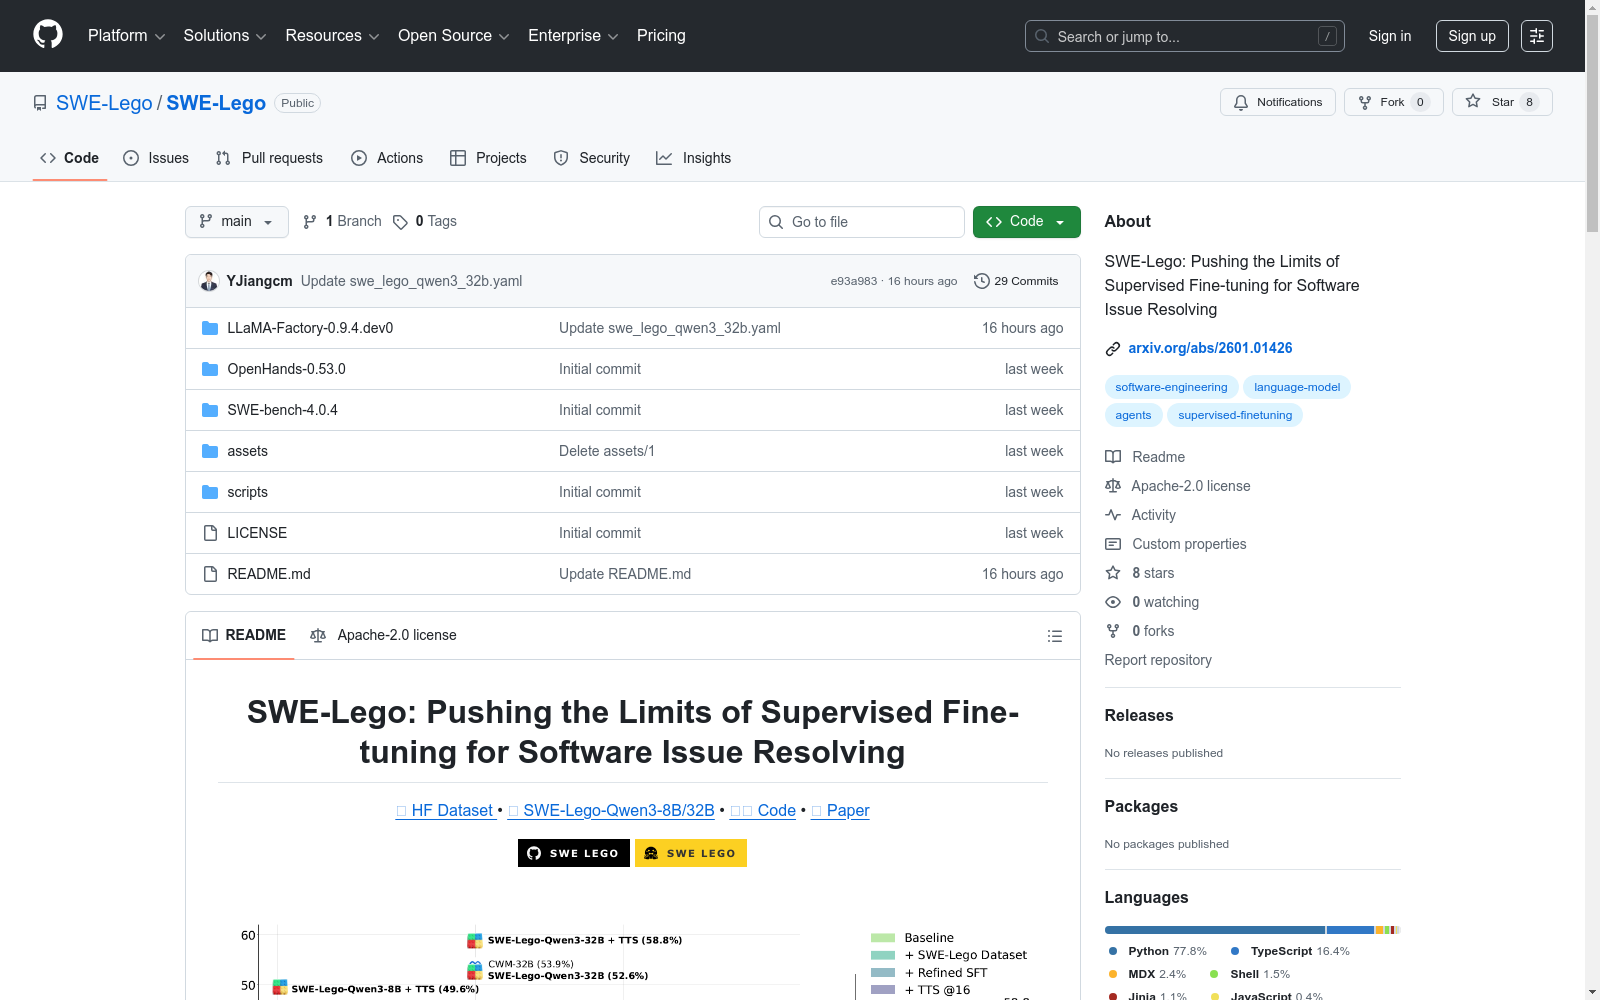The image size is (1600, 1000).
Task: Click the Notifications bell icon
Action: pyautogui.click(x=1241, y=102)
